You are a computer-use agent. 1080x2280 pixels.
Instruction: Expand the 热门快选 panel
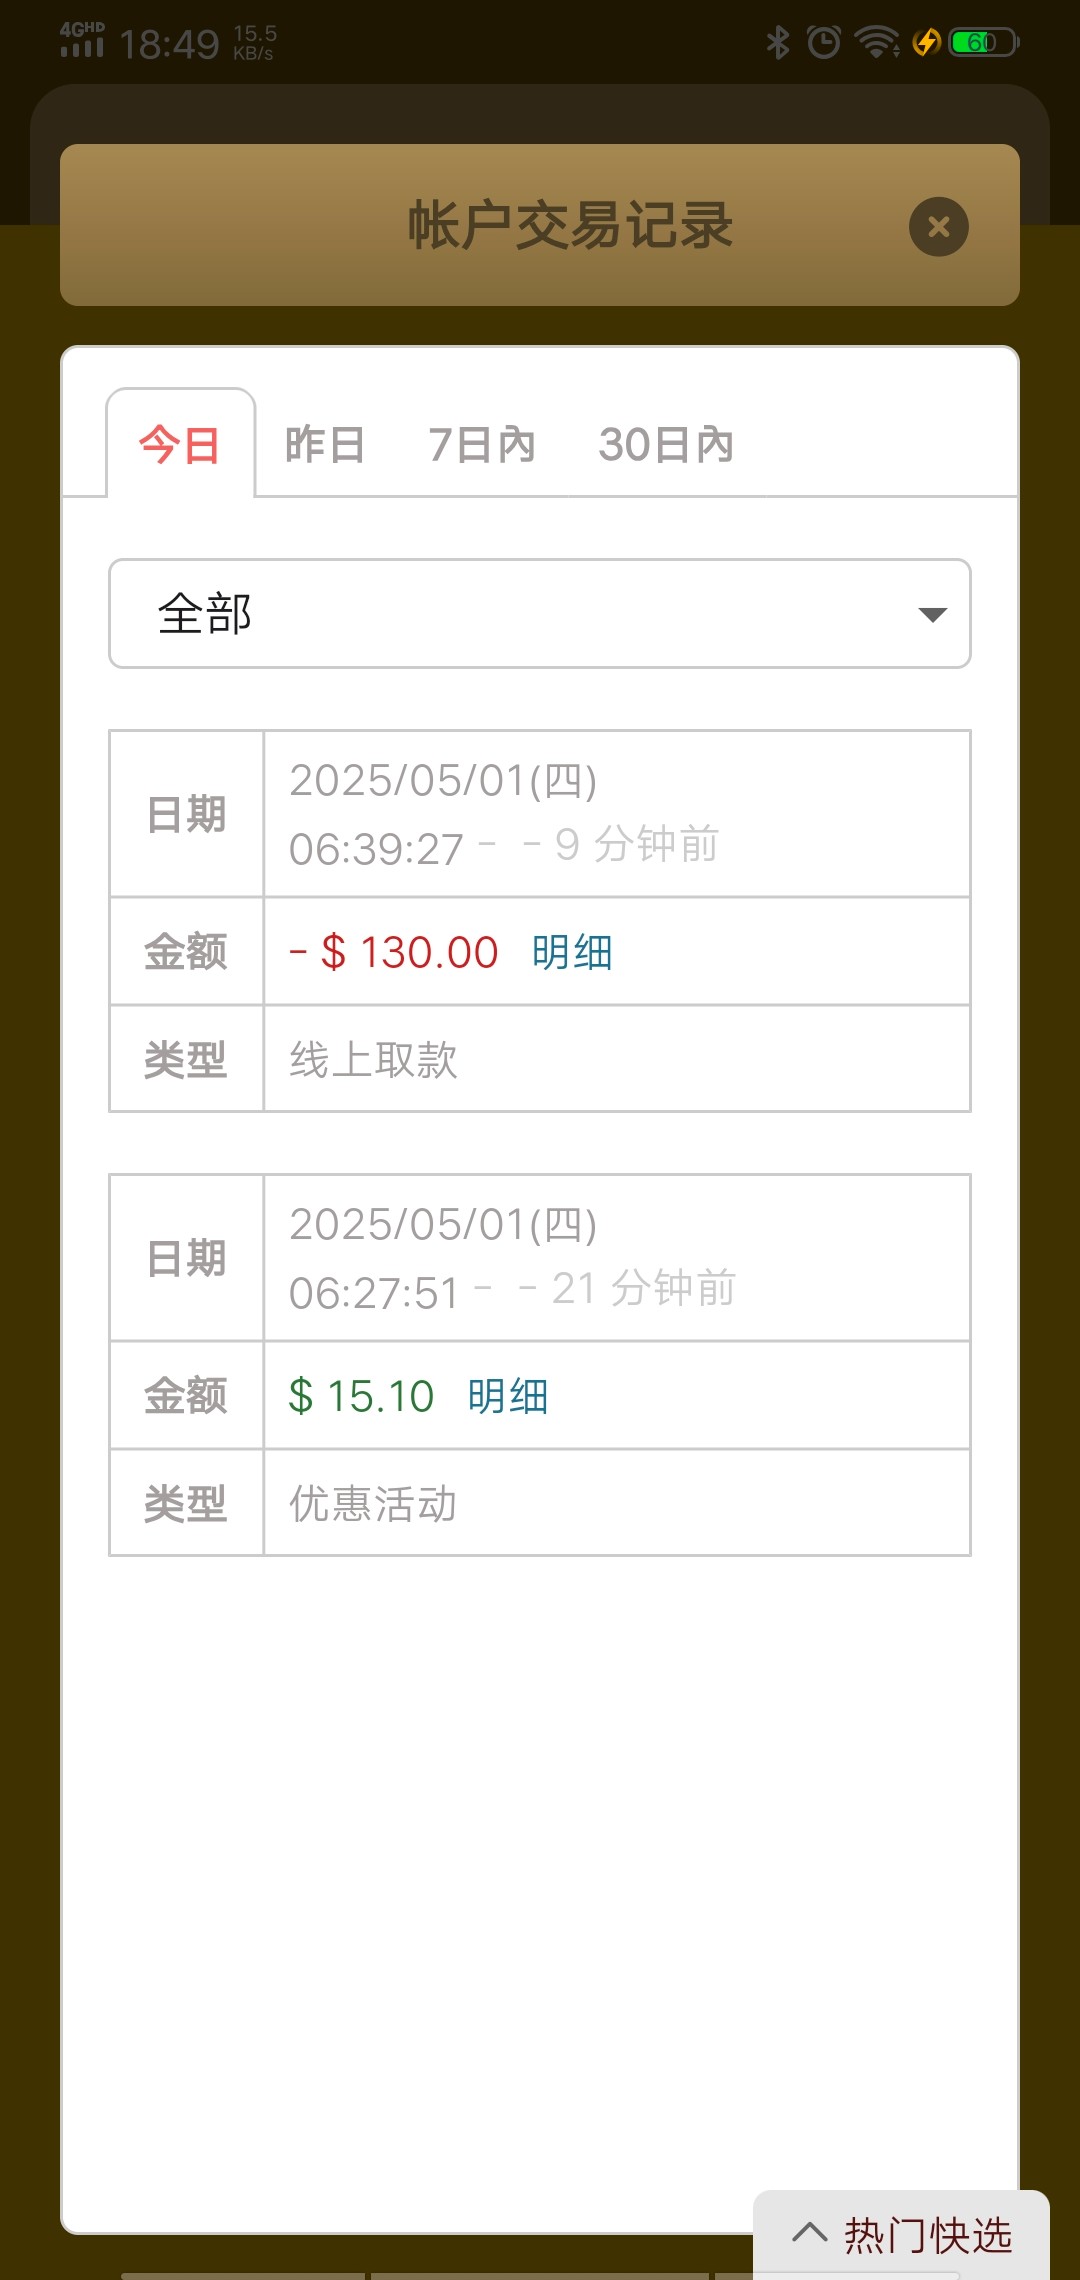point(902,2235)
